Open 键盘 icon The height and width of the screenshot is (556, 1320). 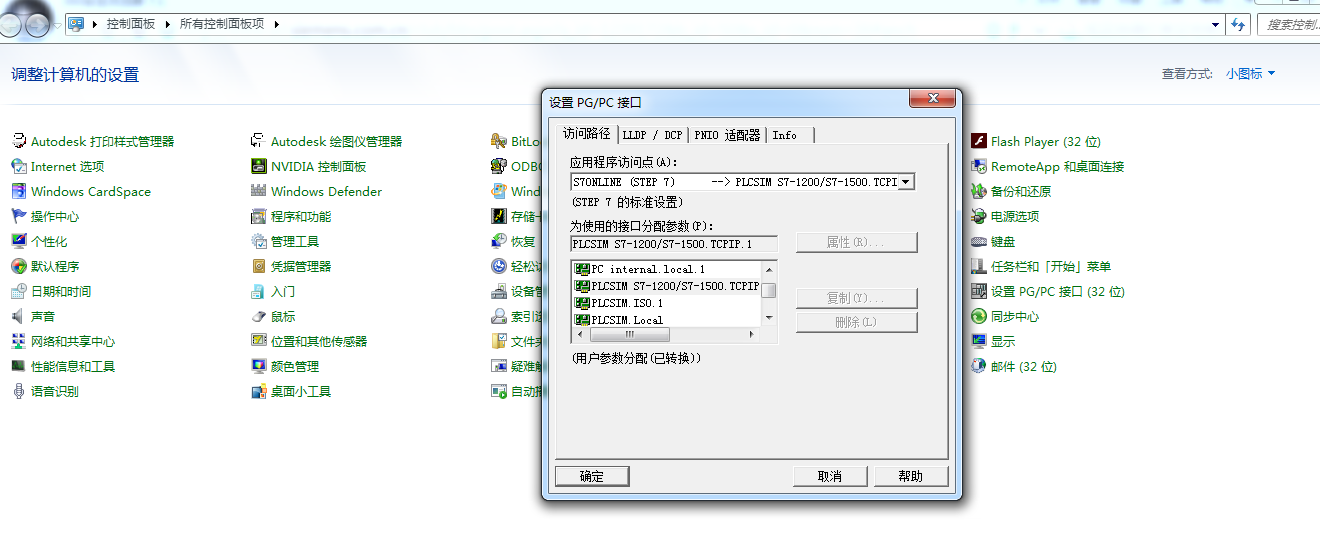[979, 241]
